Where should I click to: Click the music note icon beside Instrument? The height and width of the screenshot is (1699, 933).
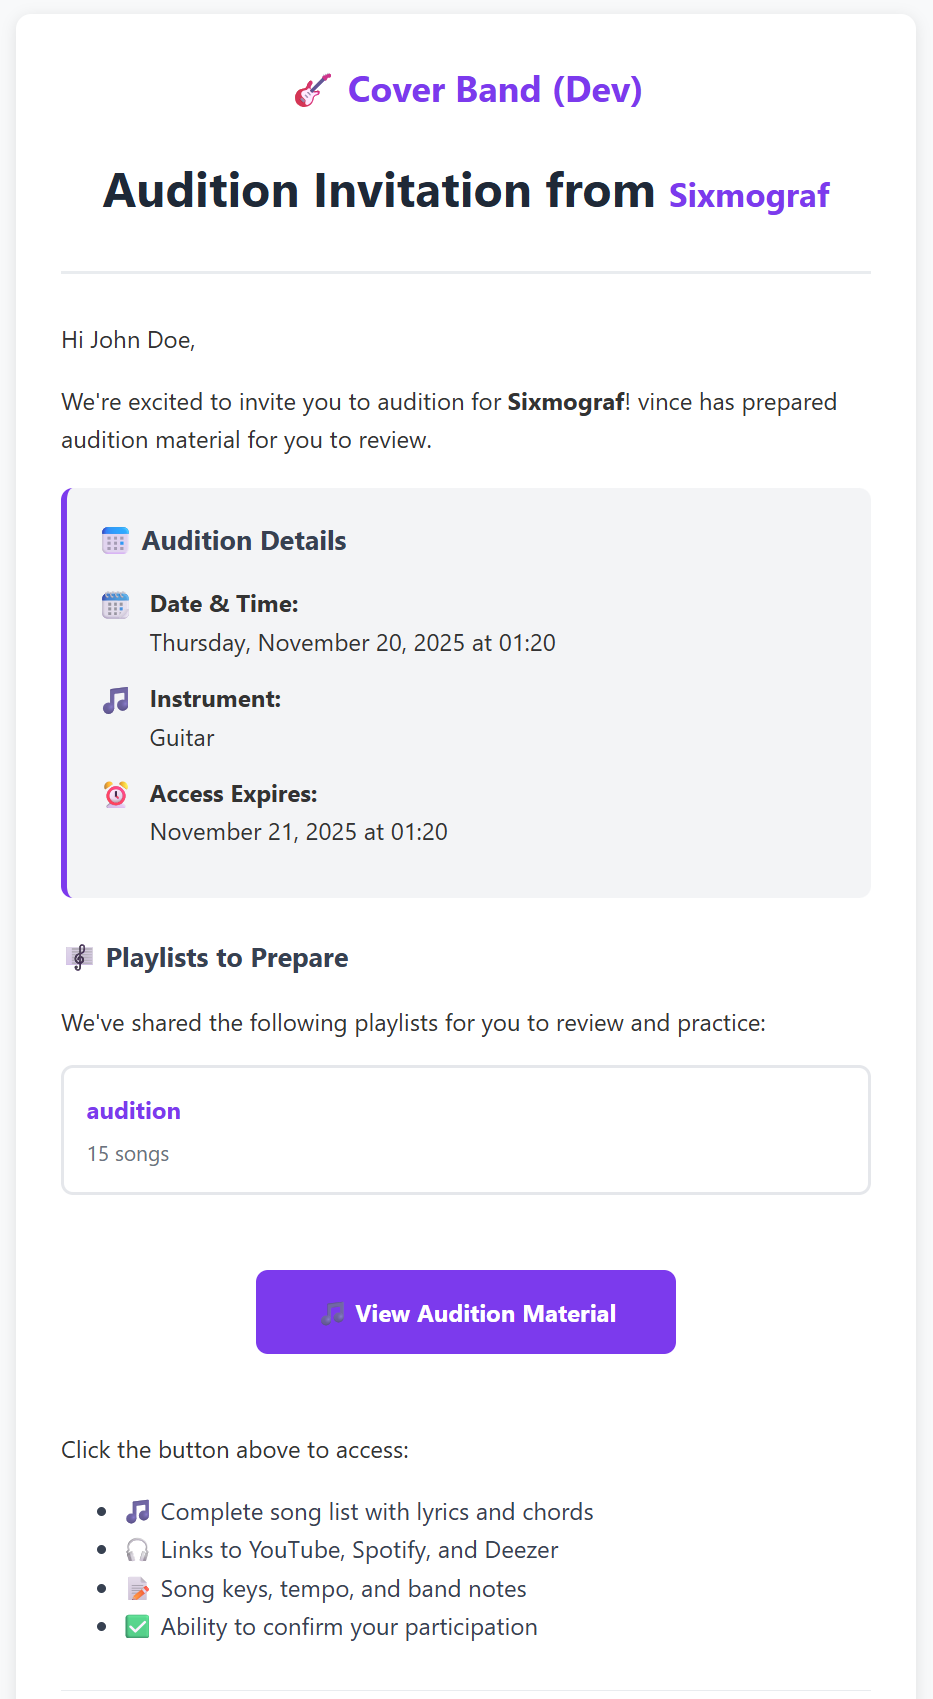[x=114, y=699]
